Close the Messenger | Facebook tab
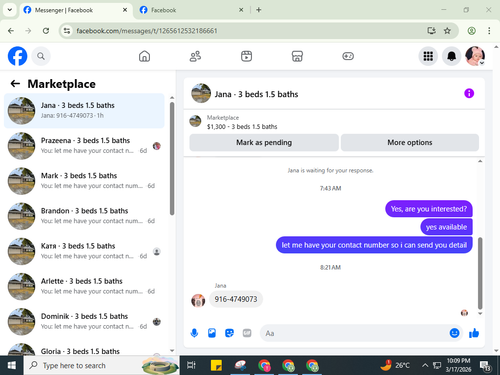The image size is (500, 375). tap(125, 10)
